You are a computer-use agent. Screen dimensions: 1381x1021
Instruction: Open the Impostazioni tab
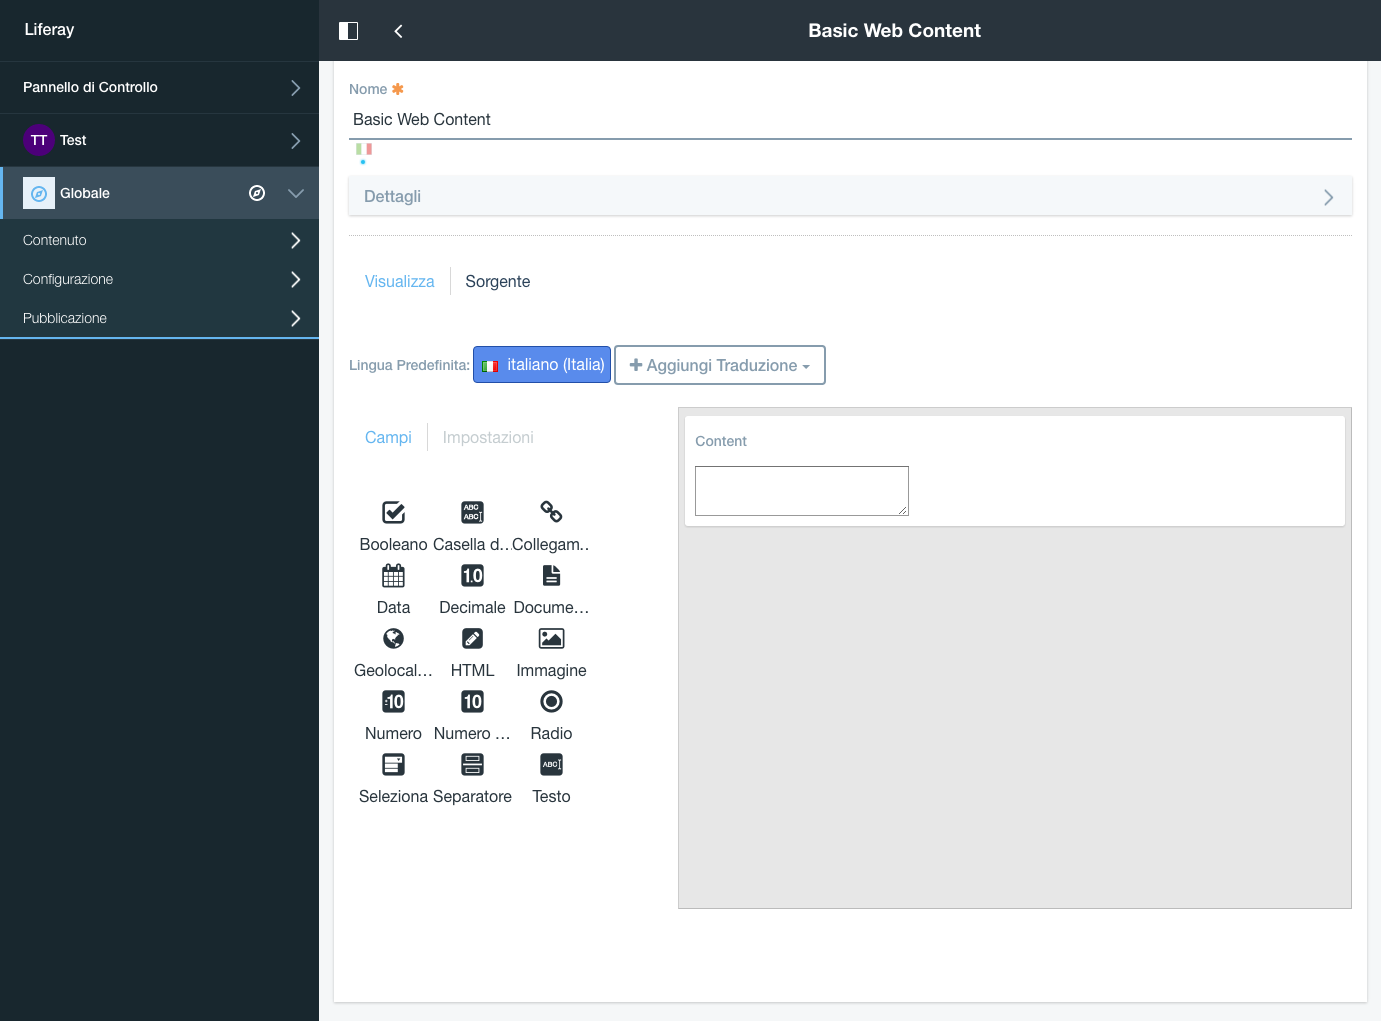pos(488,437)
